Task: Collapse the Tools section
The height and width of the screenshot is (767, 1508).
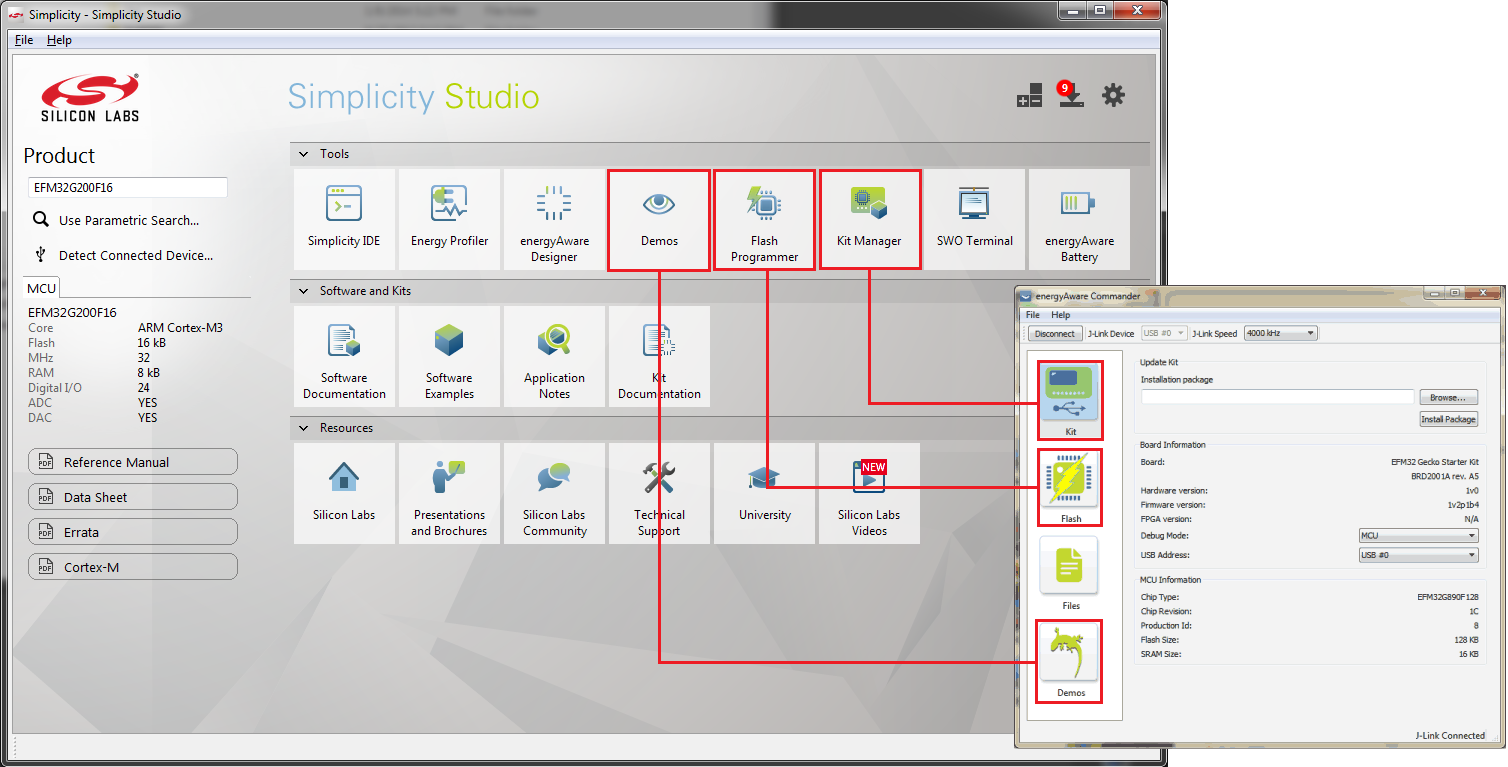Action: (x=304, y=154)
